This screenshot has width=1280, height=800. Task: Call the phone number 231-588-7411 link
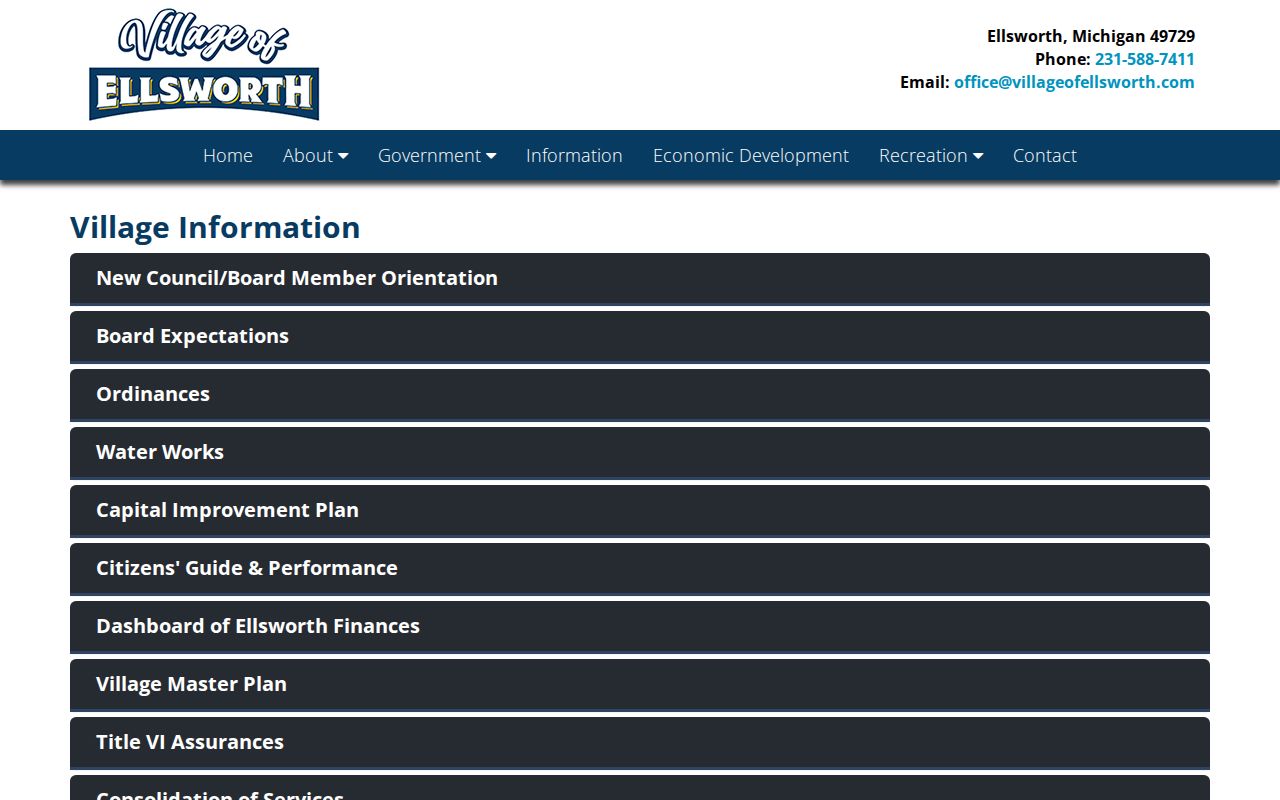click(x=1145, y=59)
